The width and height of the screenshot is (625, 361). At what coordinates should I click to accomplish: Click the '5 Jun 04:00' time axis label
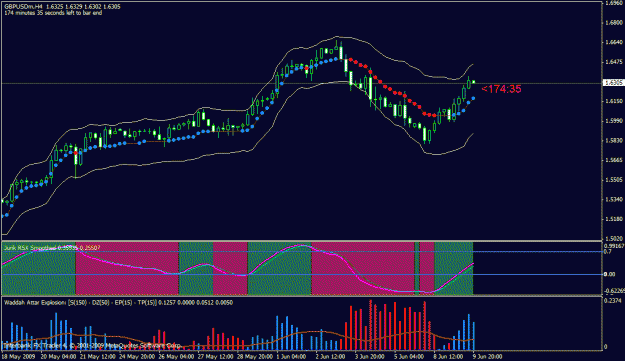[409, 356]
